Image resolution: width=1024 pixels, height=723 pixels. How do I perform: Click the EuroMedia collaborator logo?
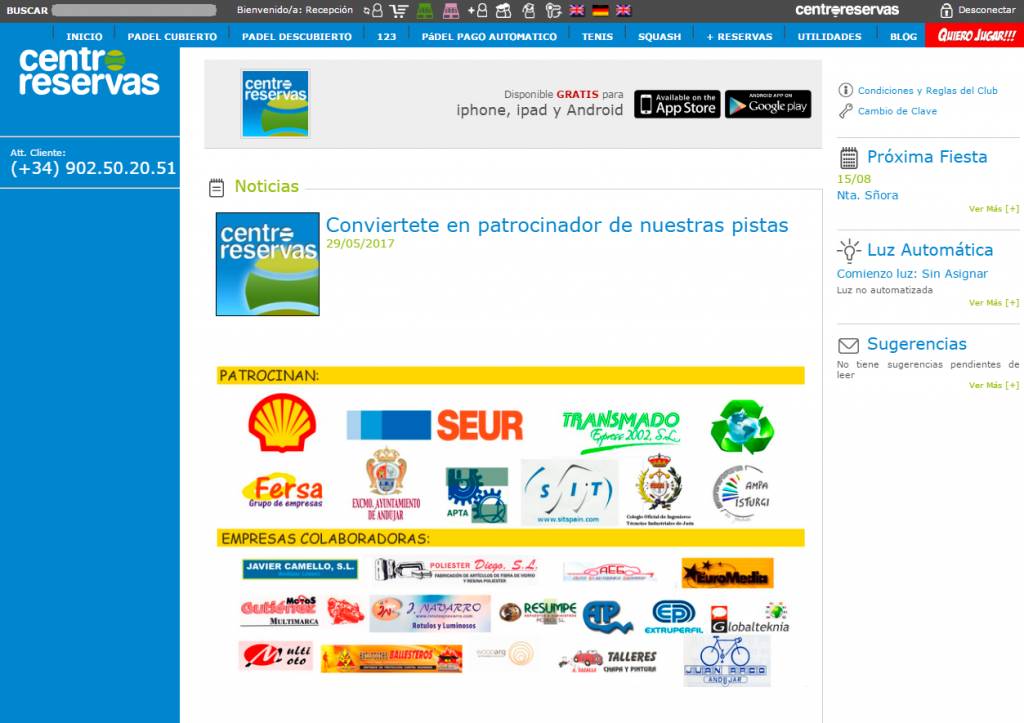(x=727, y=573)
